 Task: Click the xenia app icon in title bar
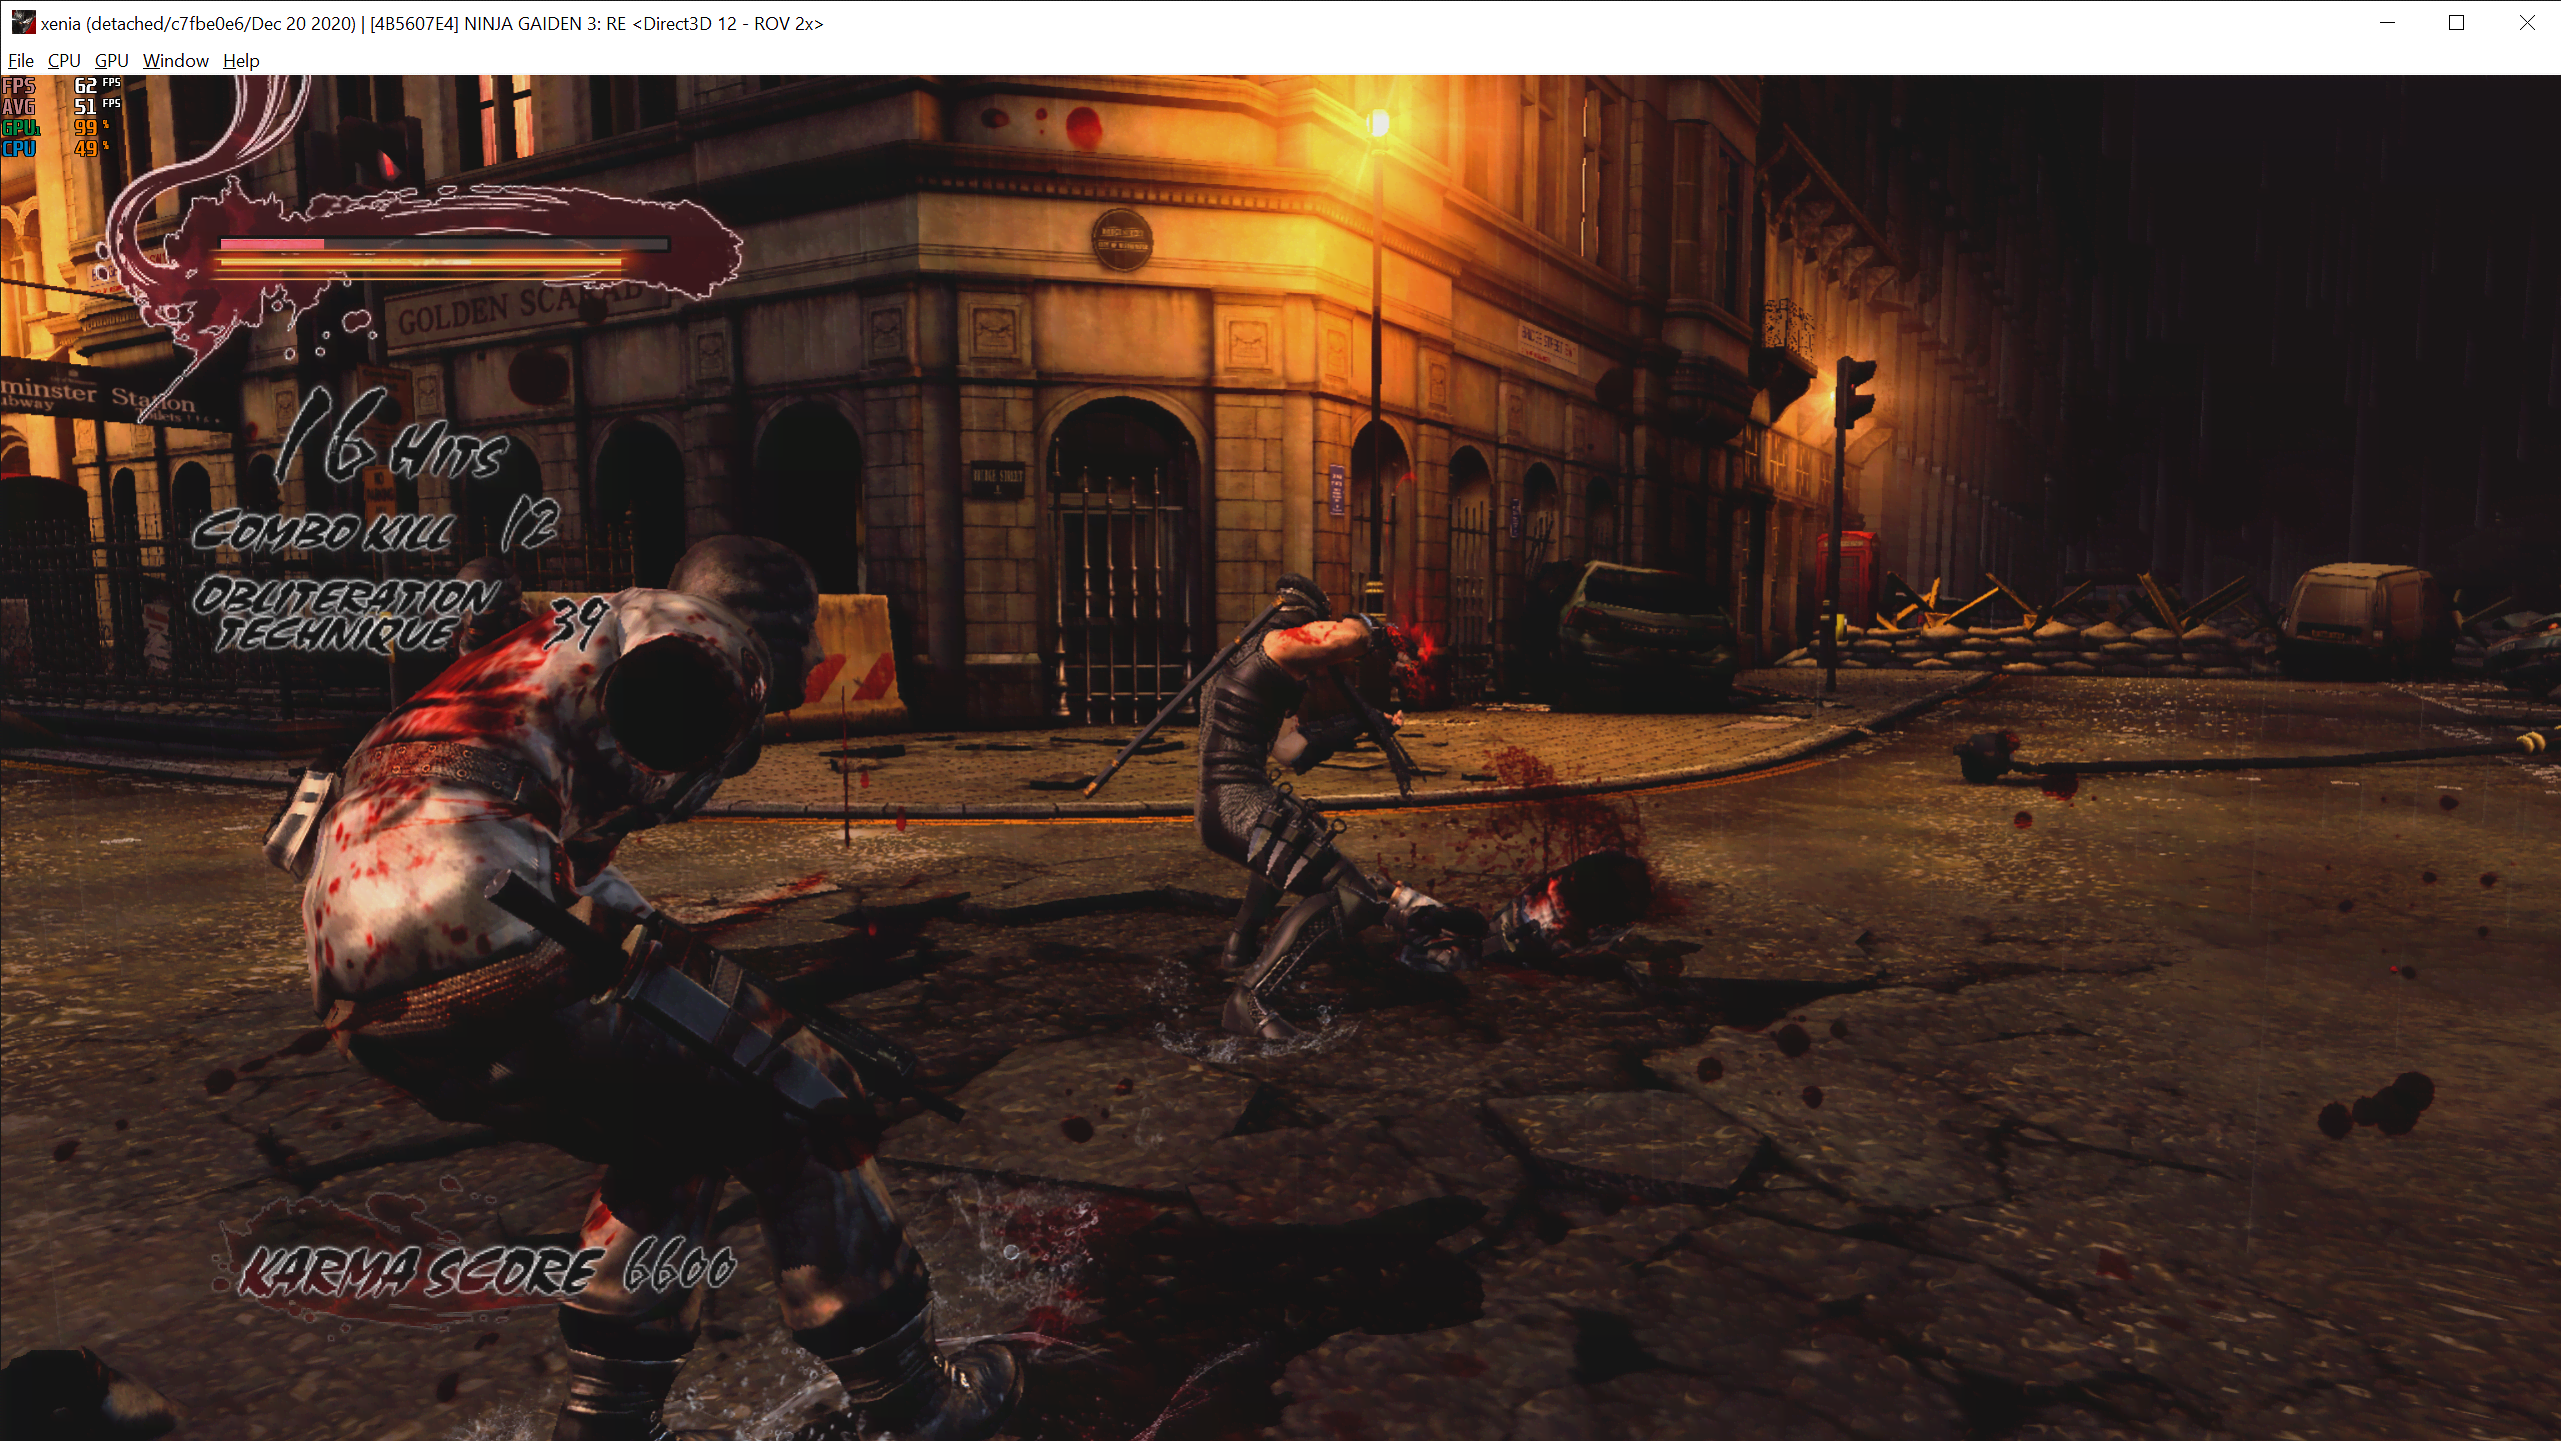pos(23,23)
